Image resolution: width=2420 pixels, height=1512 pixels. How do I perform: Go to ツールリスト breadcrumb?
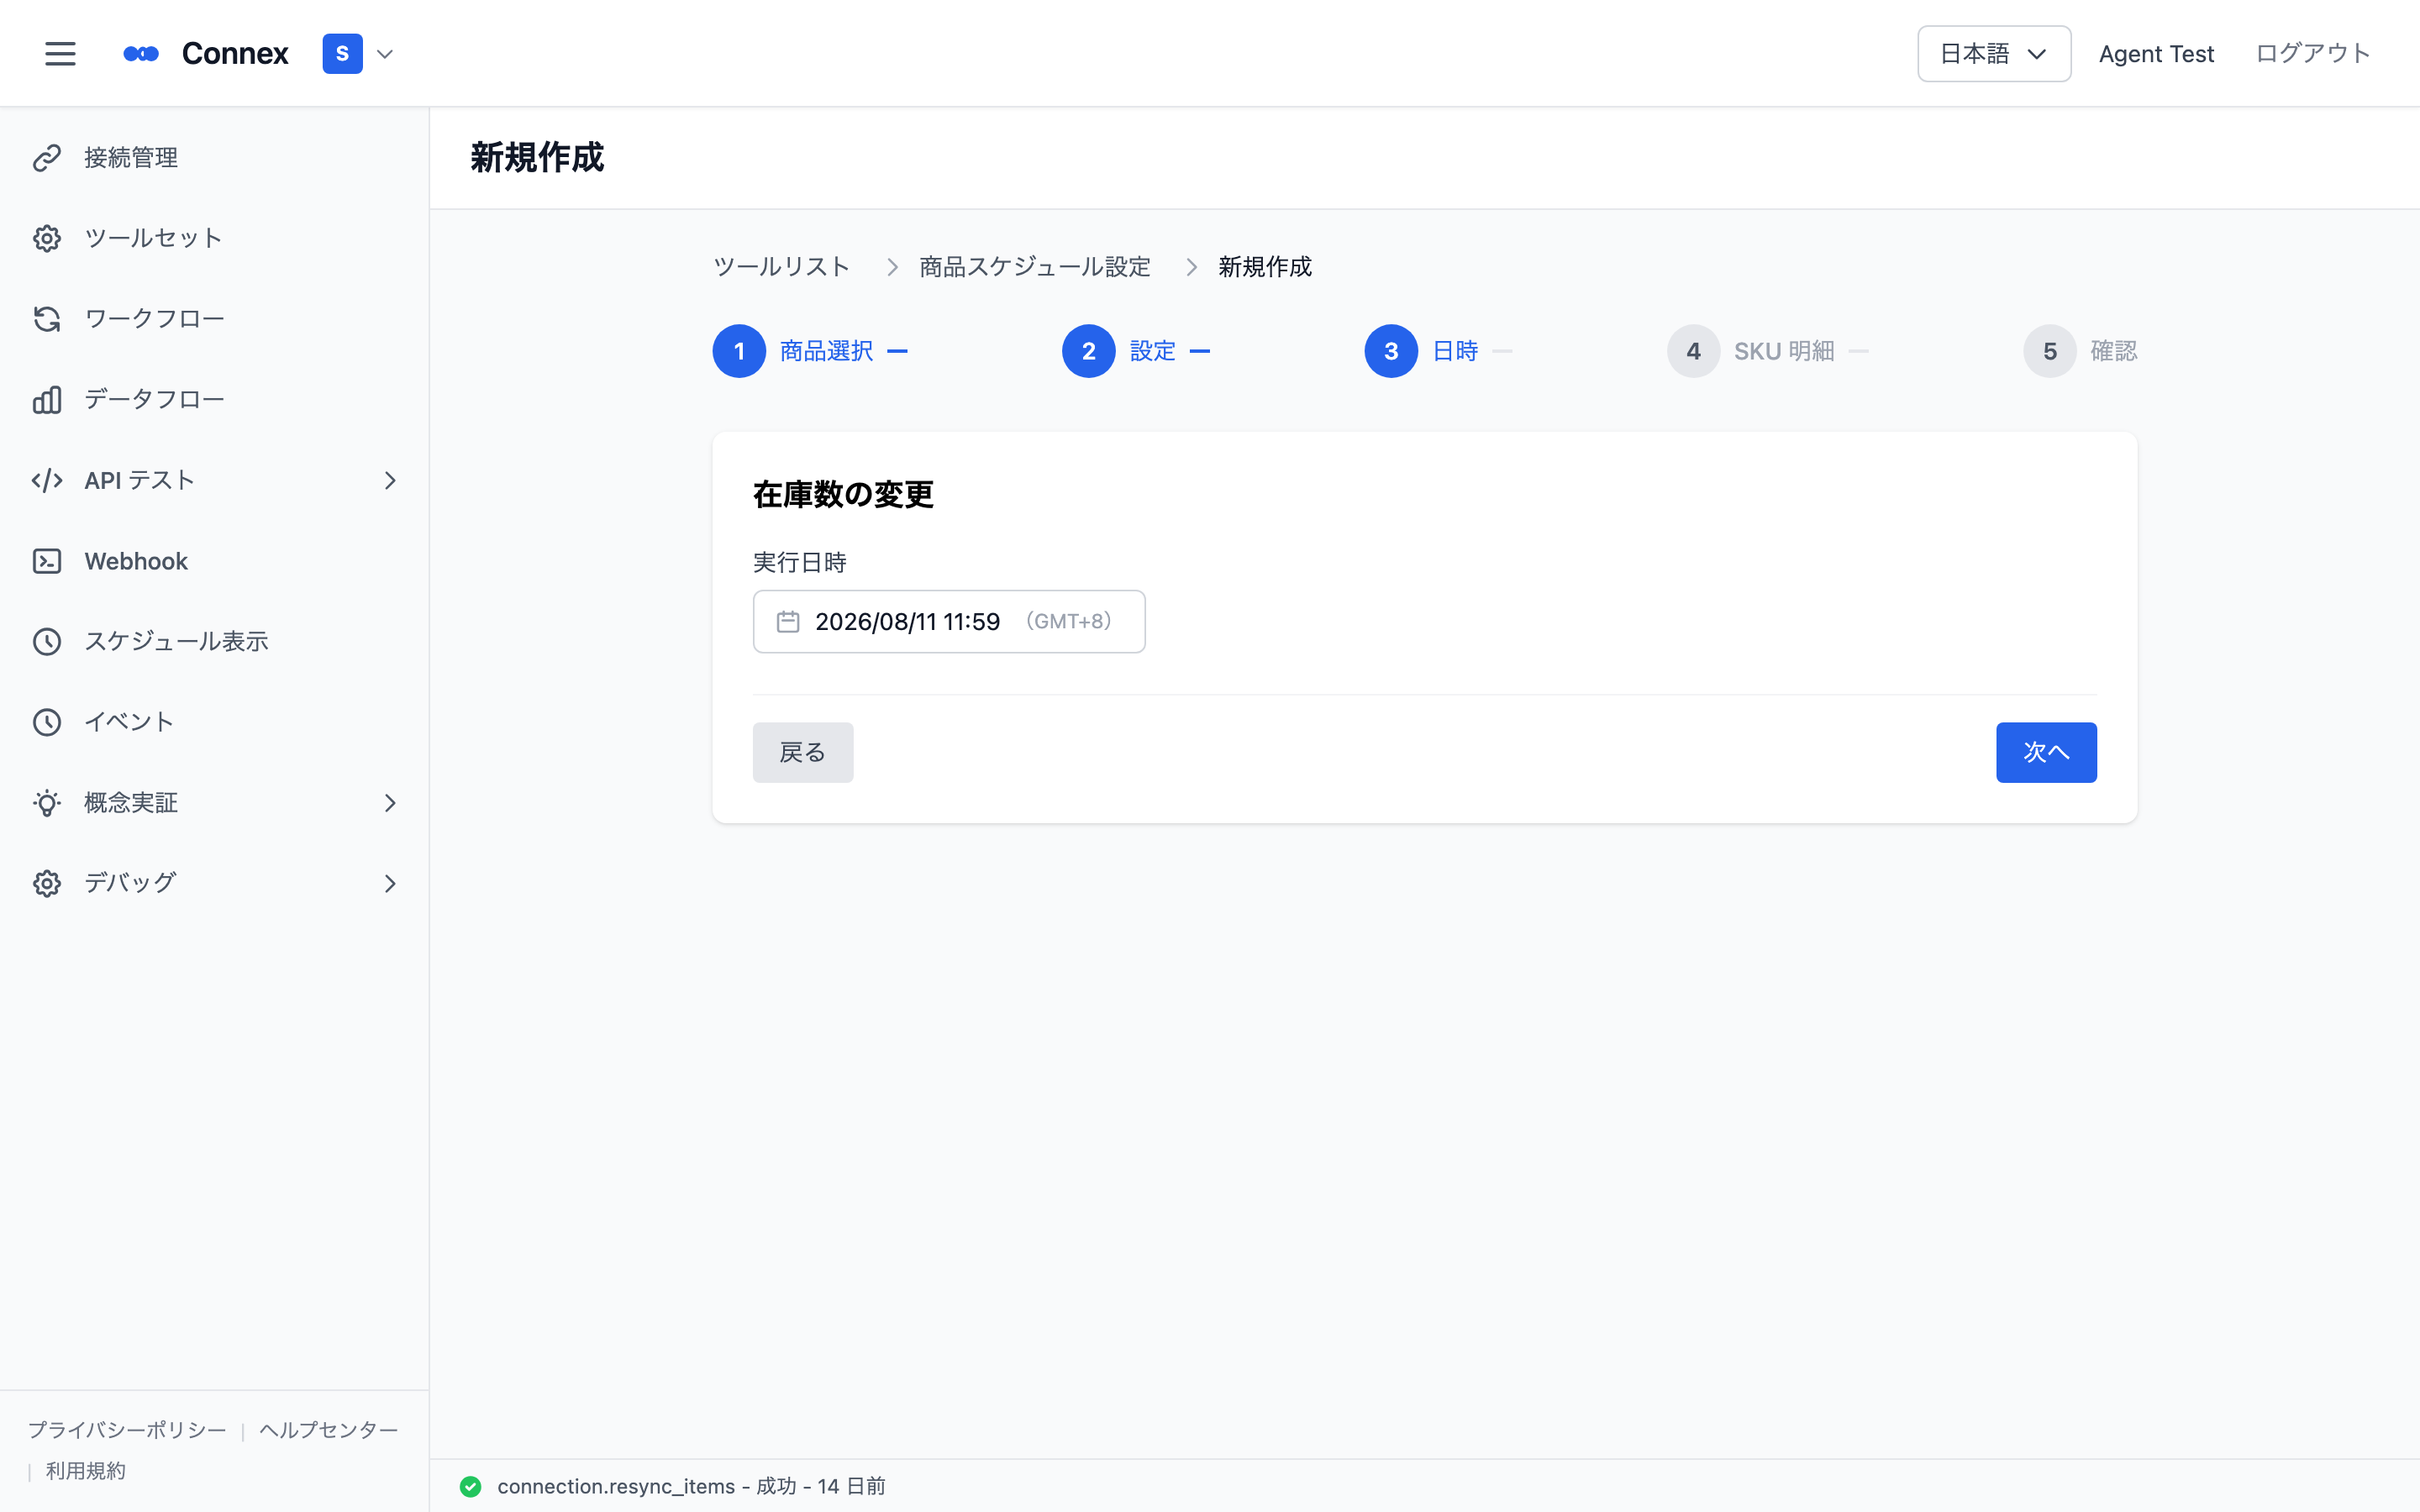click(x=781, y=267)
